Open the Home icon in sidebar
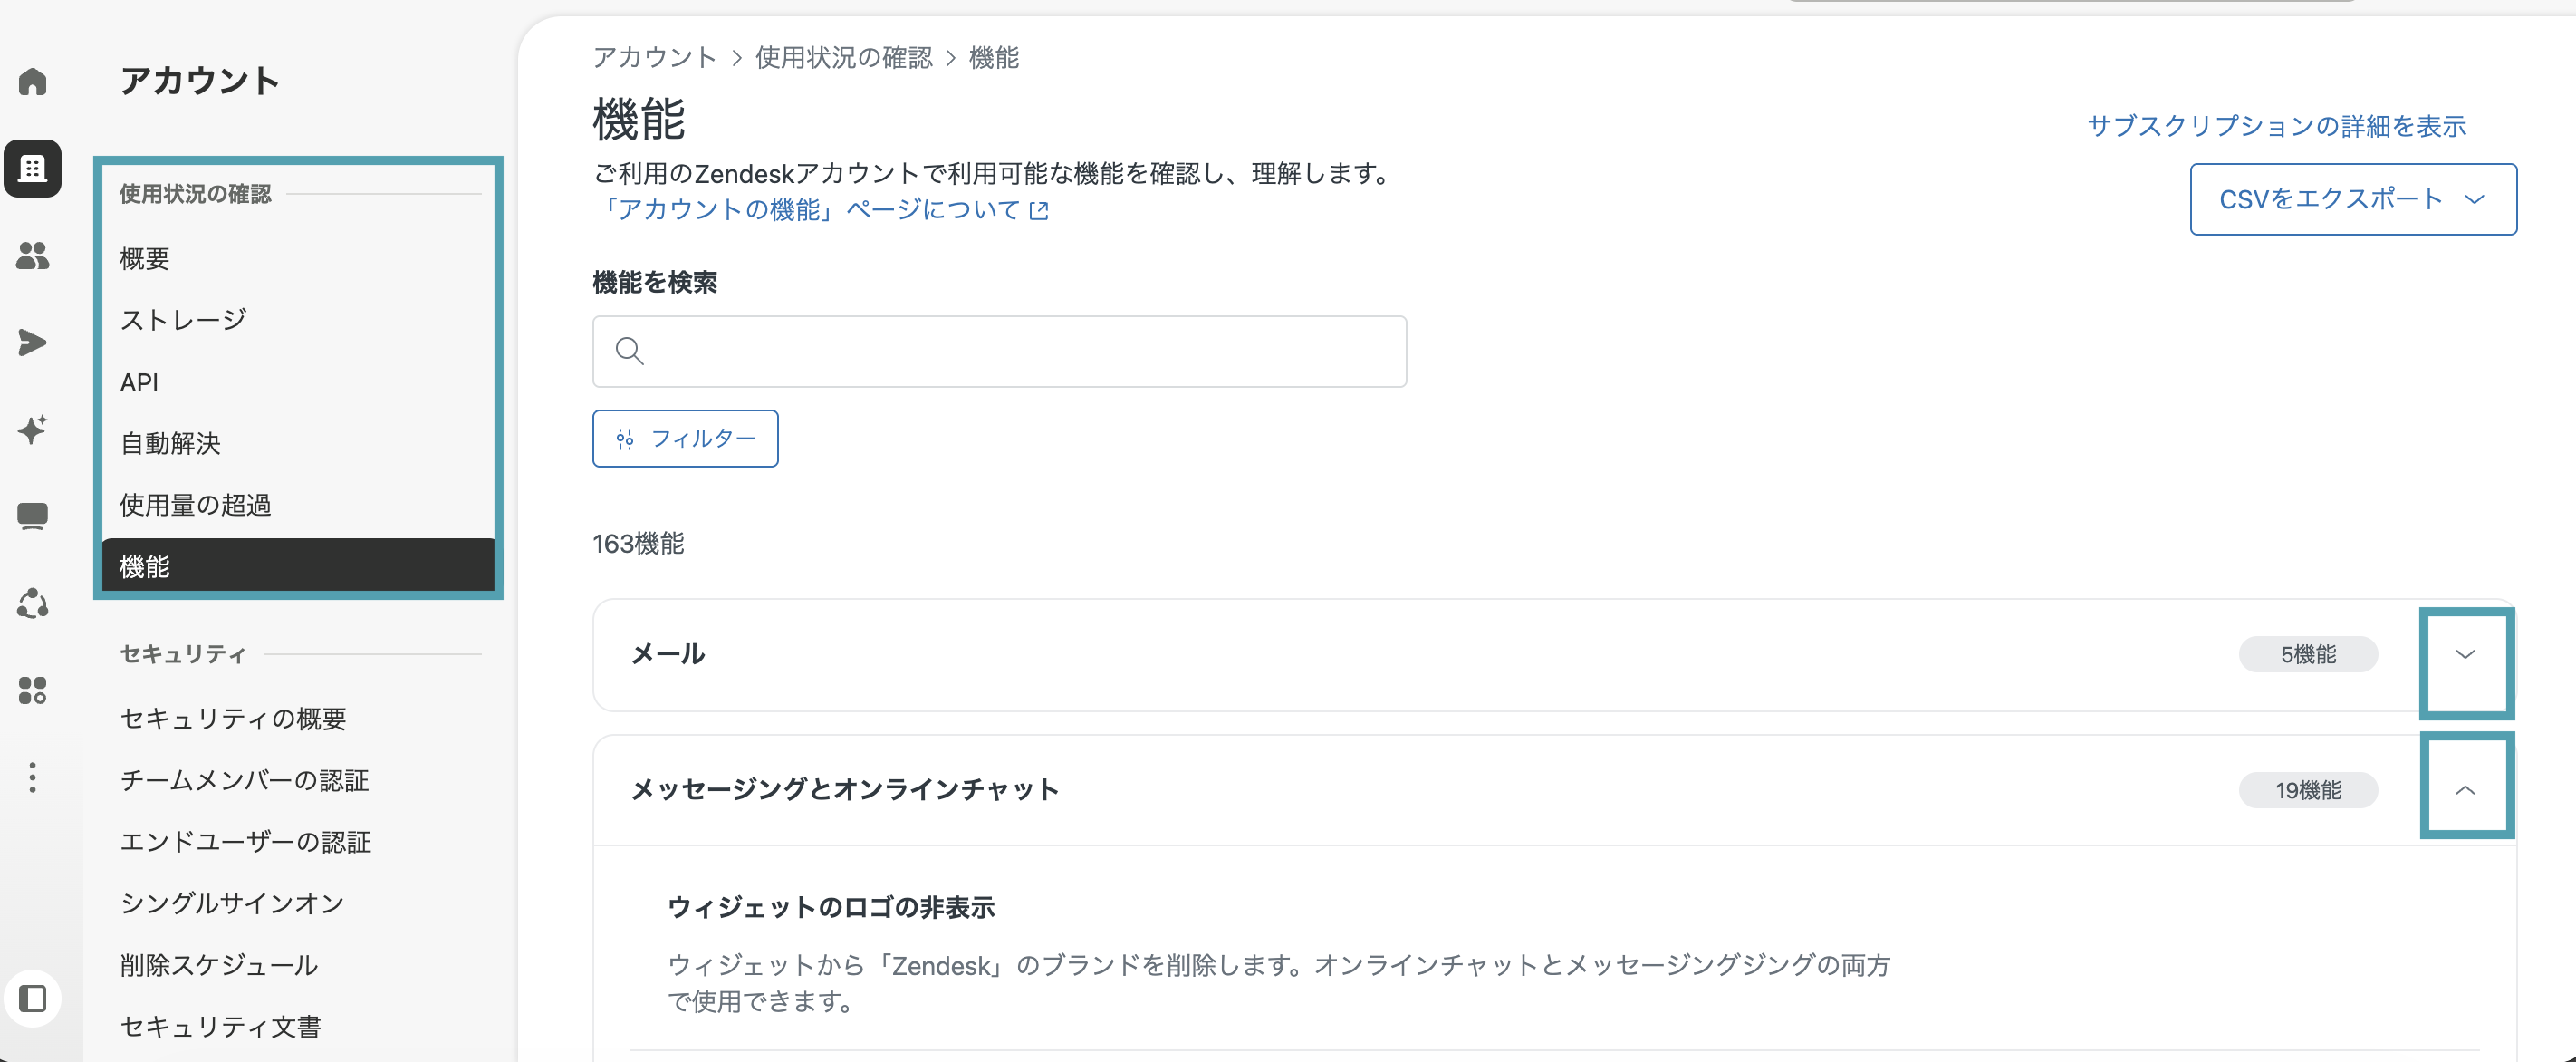The image size is (2576, 1062). (x=33, y=81)
